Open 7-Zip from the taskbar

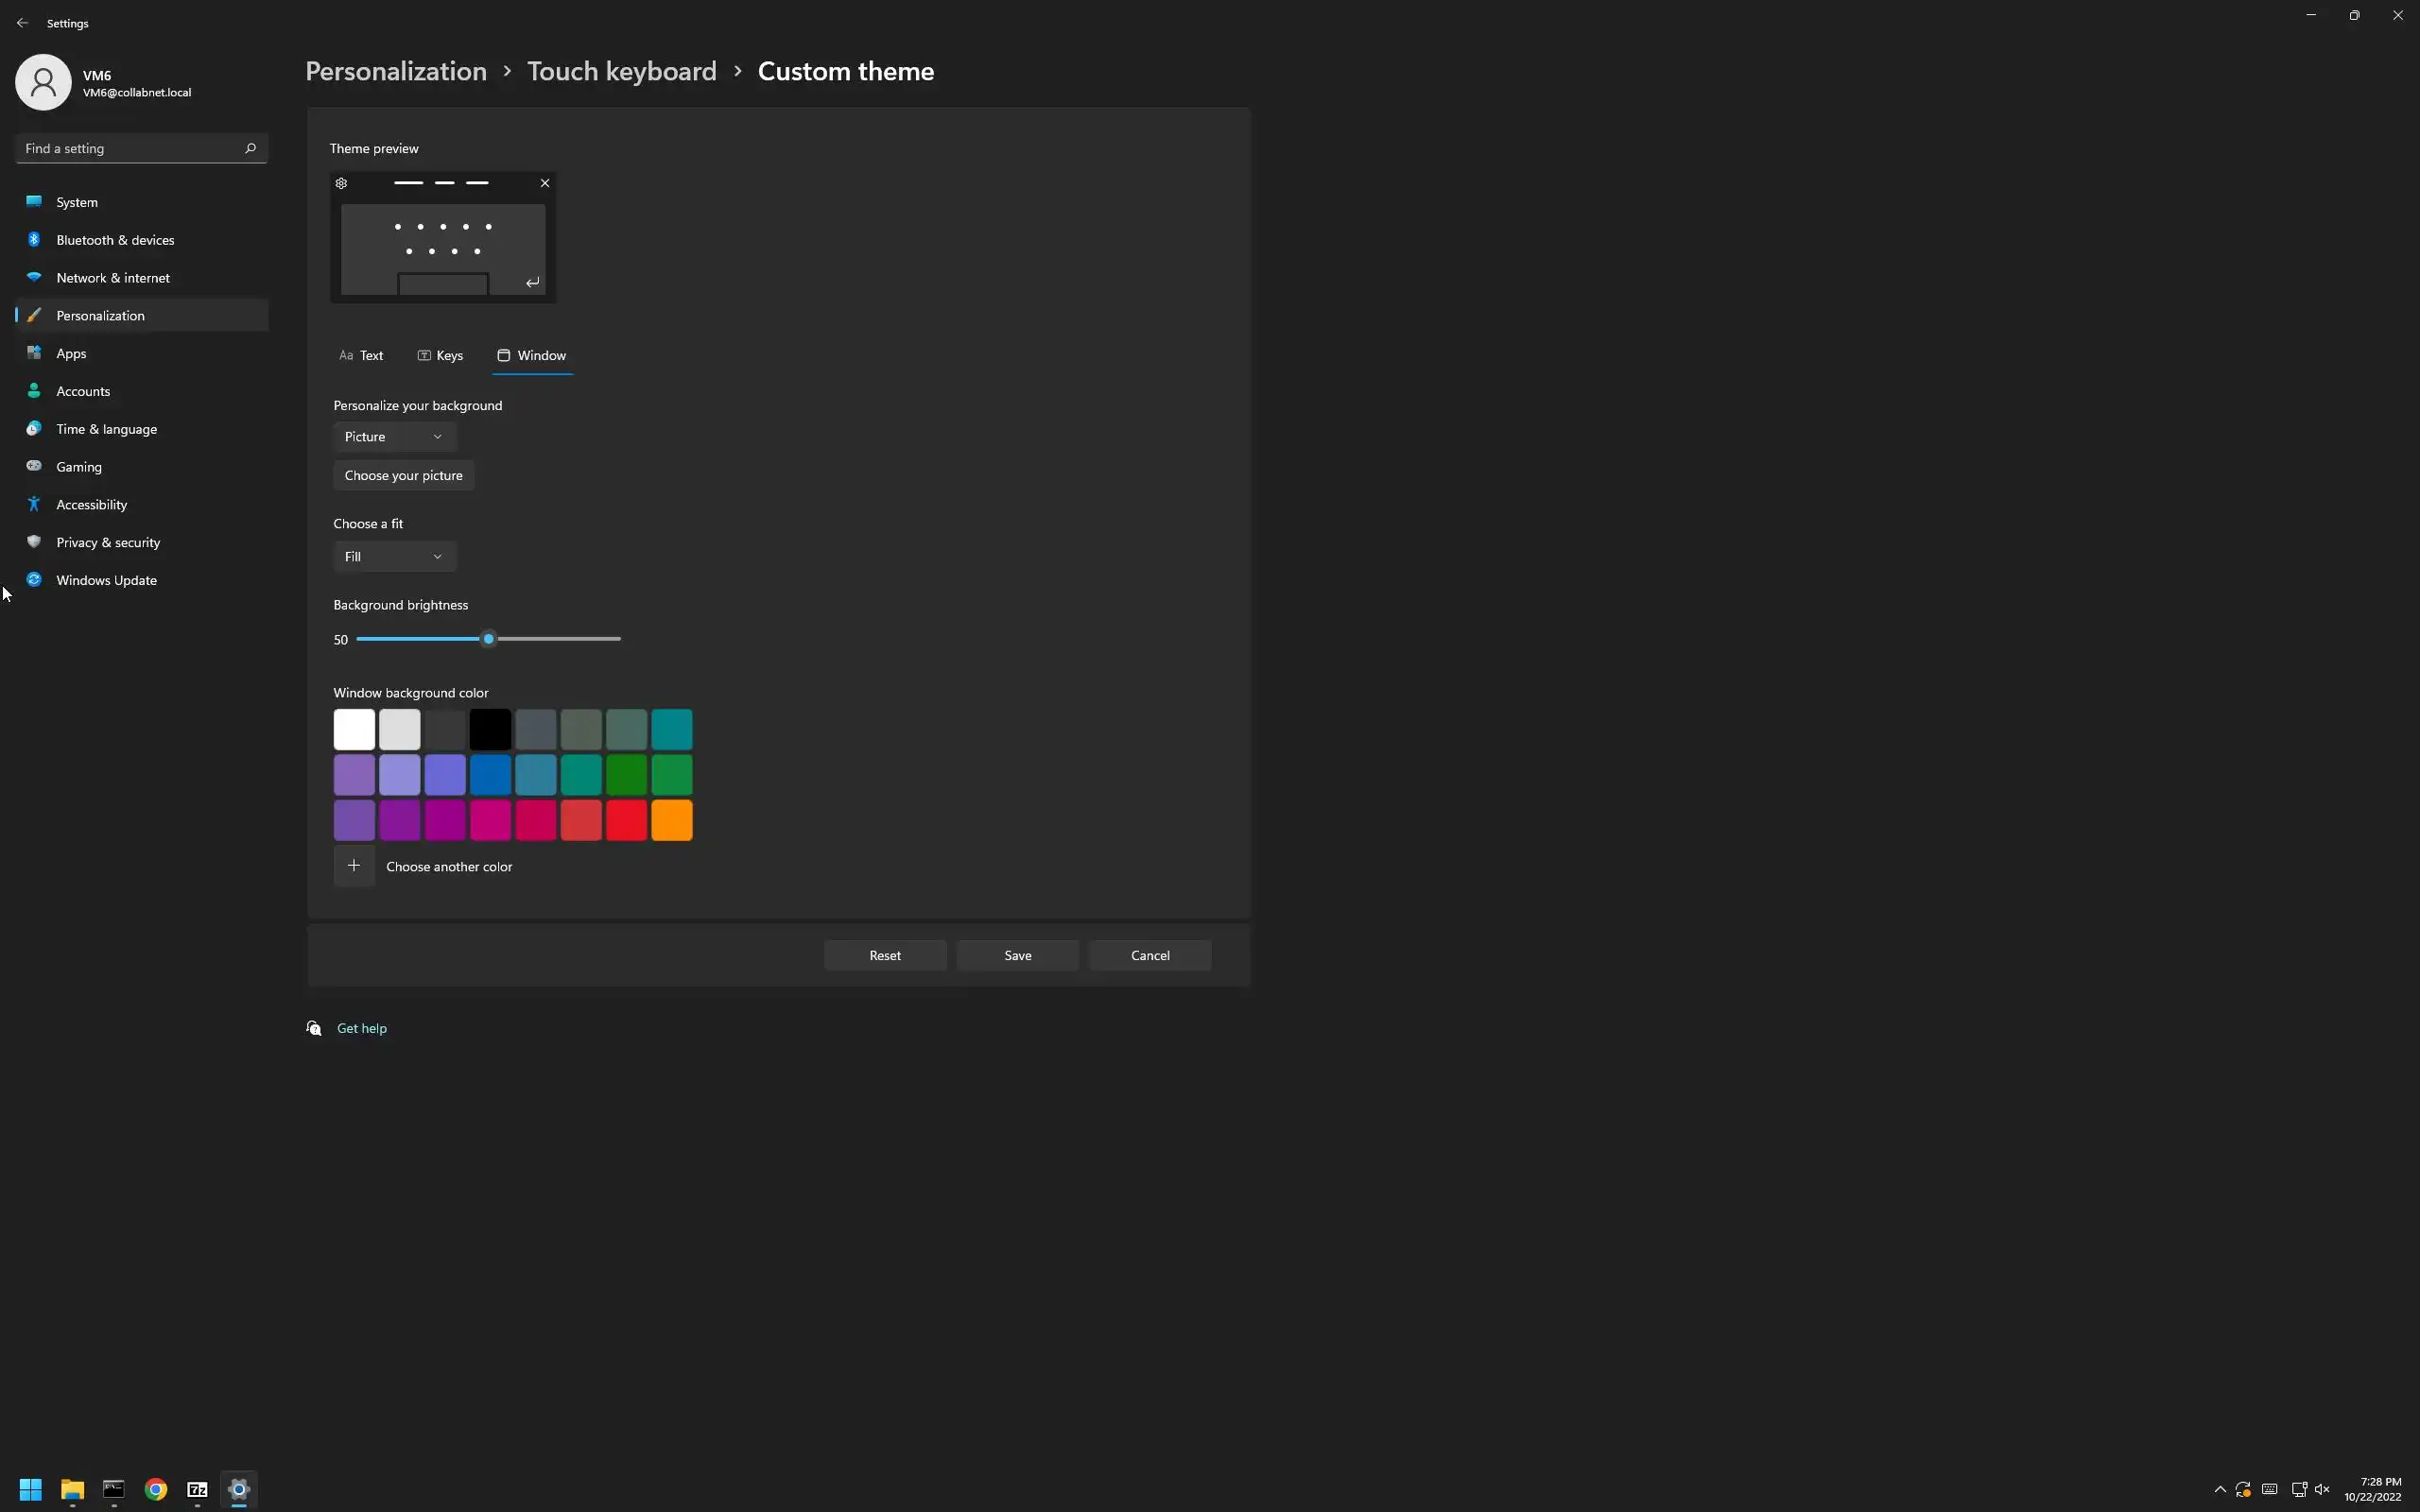click(x=197, y=1489)
